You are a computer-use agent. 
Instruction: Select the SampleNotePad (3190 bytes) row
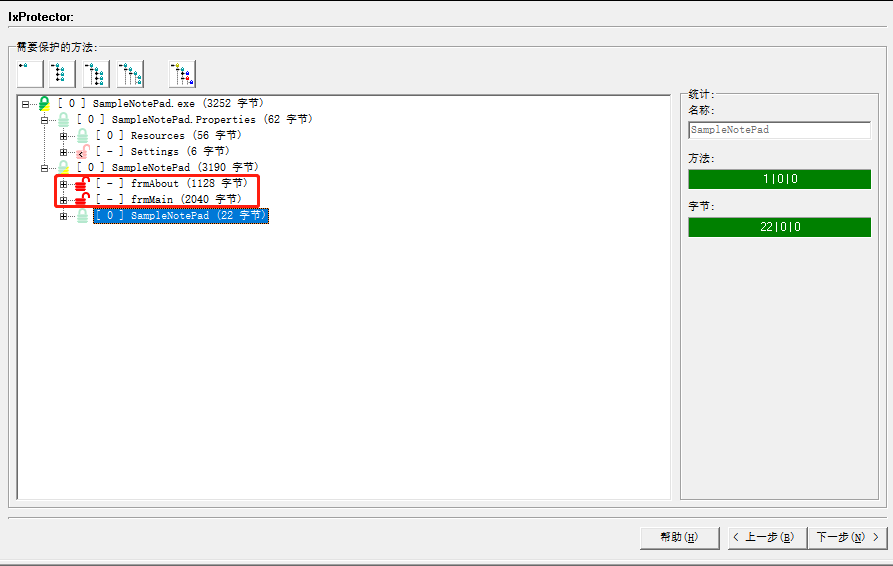(167, 167)
